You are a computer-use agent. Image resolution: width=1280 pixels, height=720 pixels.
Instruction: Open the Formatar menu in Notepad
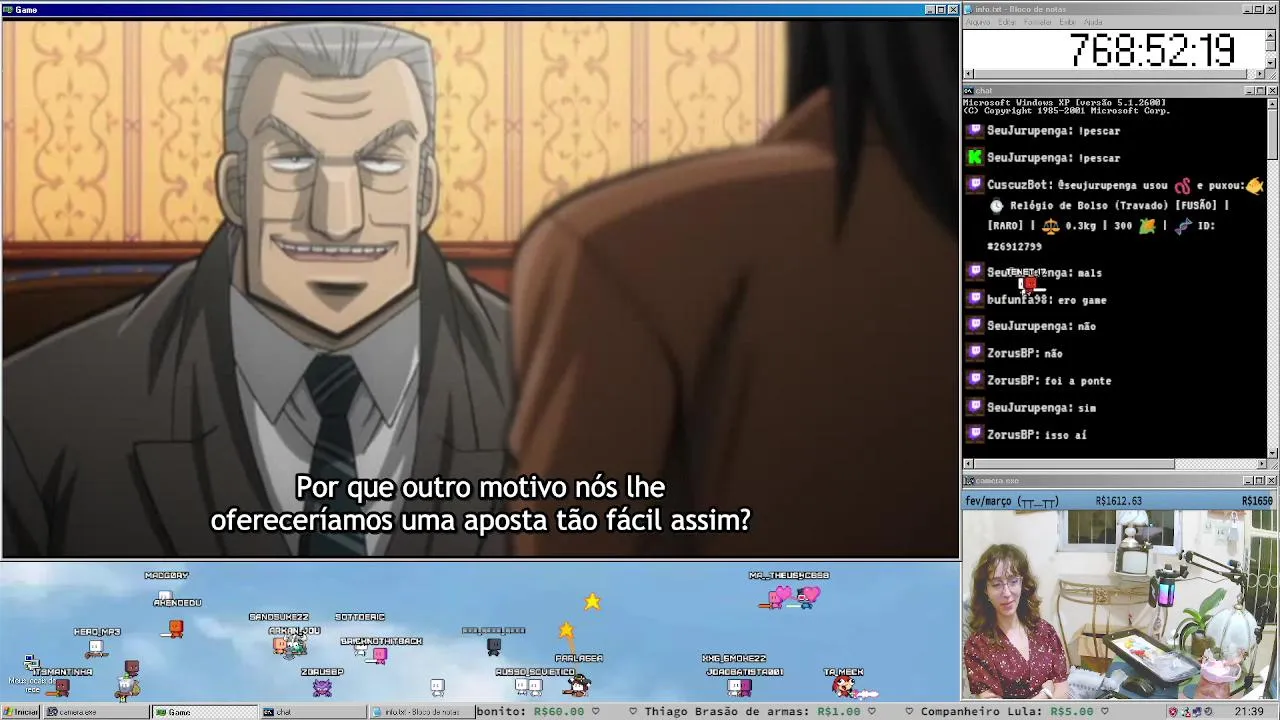(x=1038, y=22)
